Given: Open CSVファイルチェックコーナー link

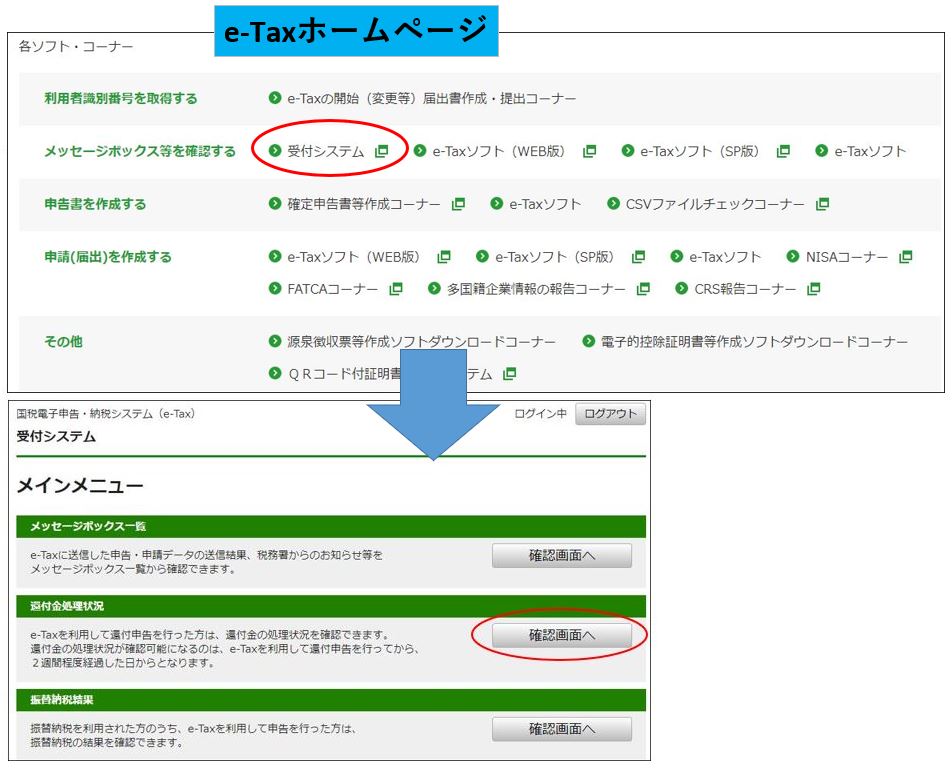Looking at the screenshot, I should (x=715, y=204).
